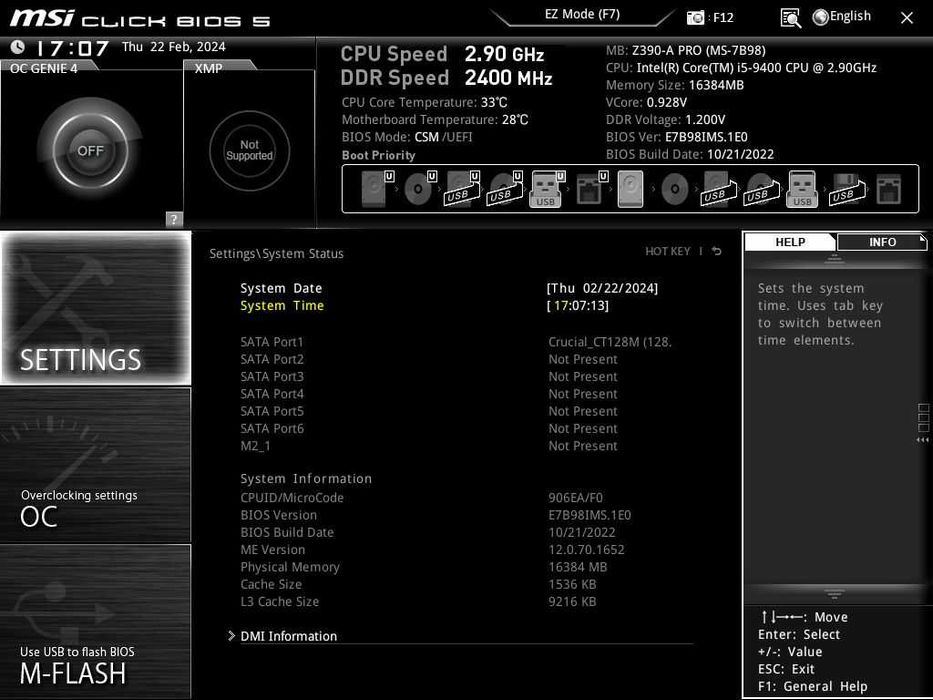
Task: Select the UEFI USB hard disk boot icon
Action: (462, 189)
